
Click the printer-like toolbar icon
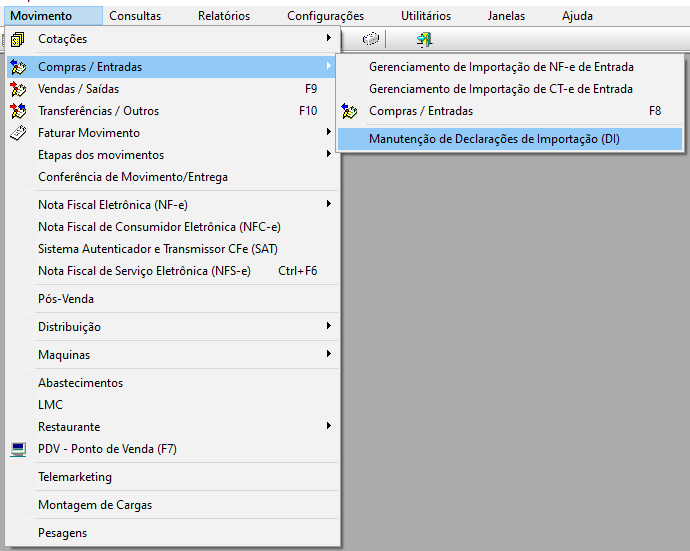click(371, 39)
